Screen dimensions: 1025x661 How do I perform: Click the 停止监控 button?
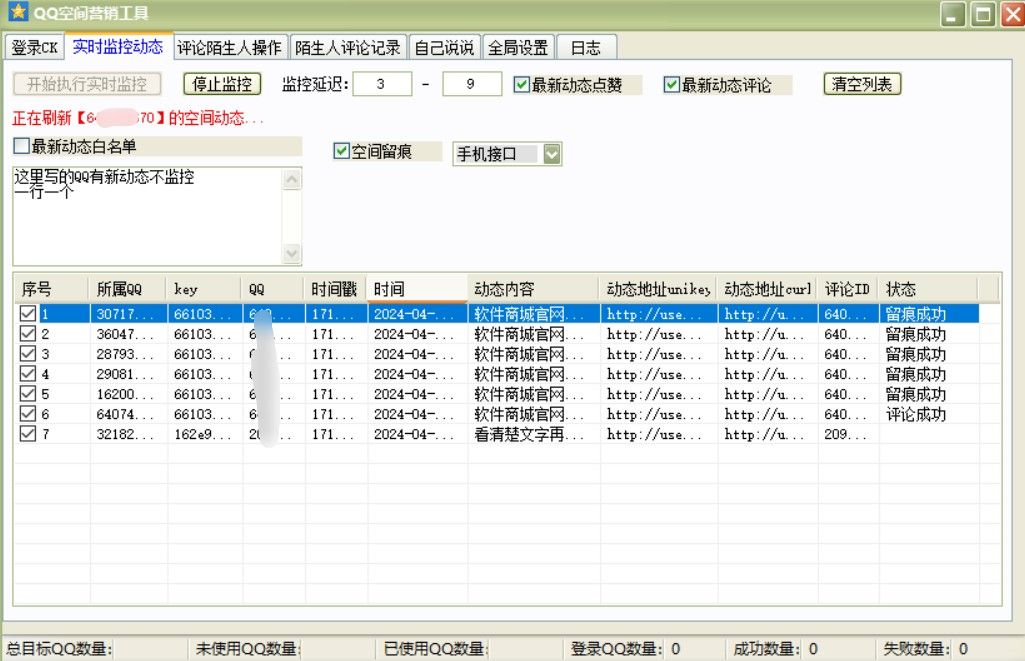coord(222,84)
